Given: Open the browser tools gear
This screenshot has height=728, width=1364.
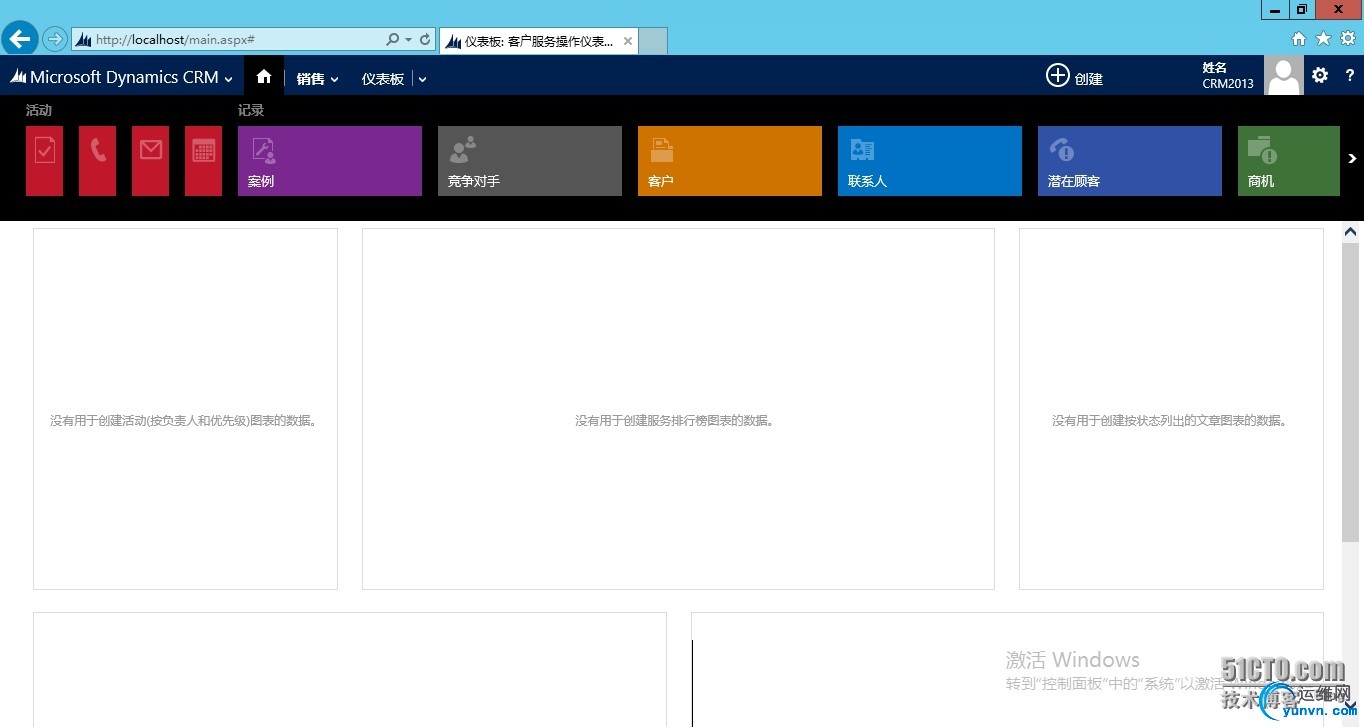Looking at the screenshot, I should [x=1348, y=39].
